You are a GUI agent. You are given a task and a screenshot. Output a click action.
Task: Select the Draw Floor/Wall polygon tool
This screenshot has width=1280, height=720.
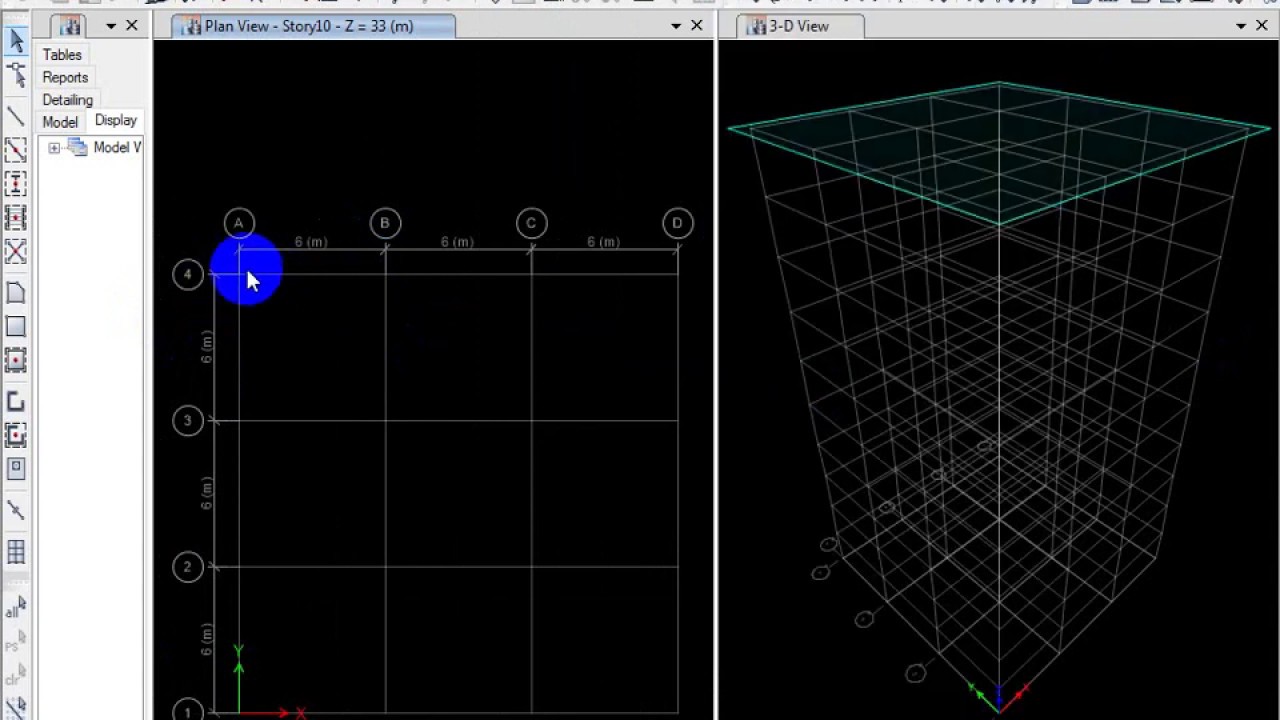click(x=16, y=293)
